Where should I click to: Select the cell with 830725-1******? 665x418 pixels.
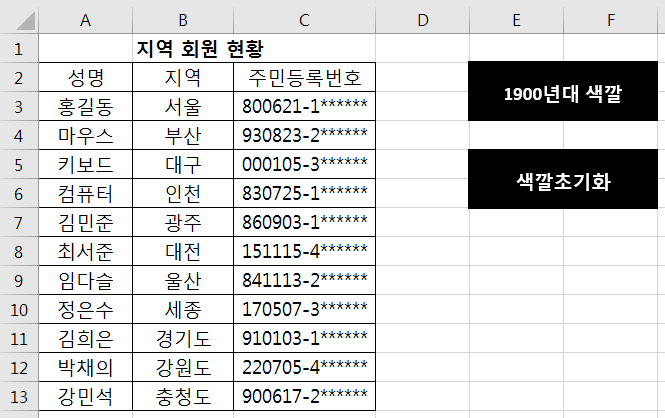(305, 194)
